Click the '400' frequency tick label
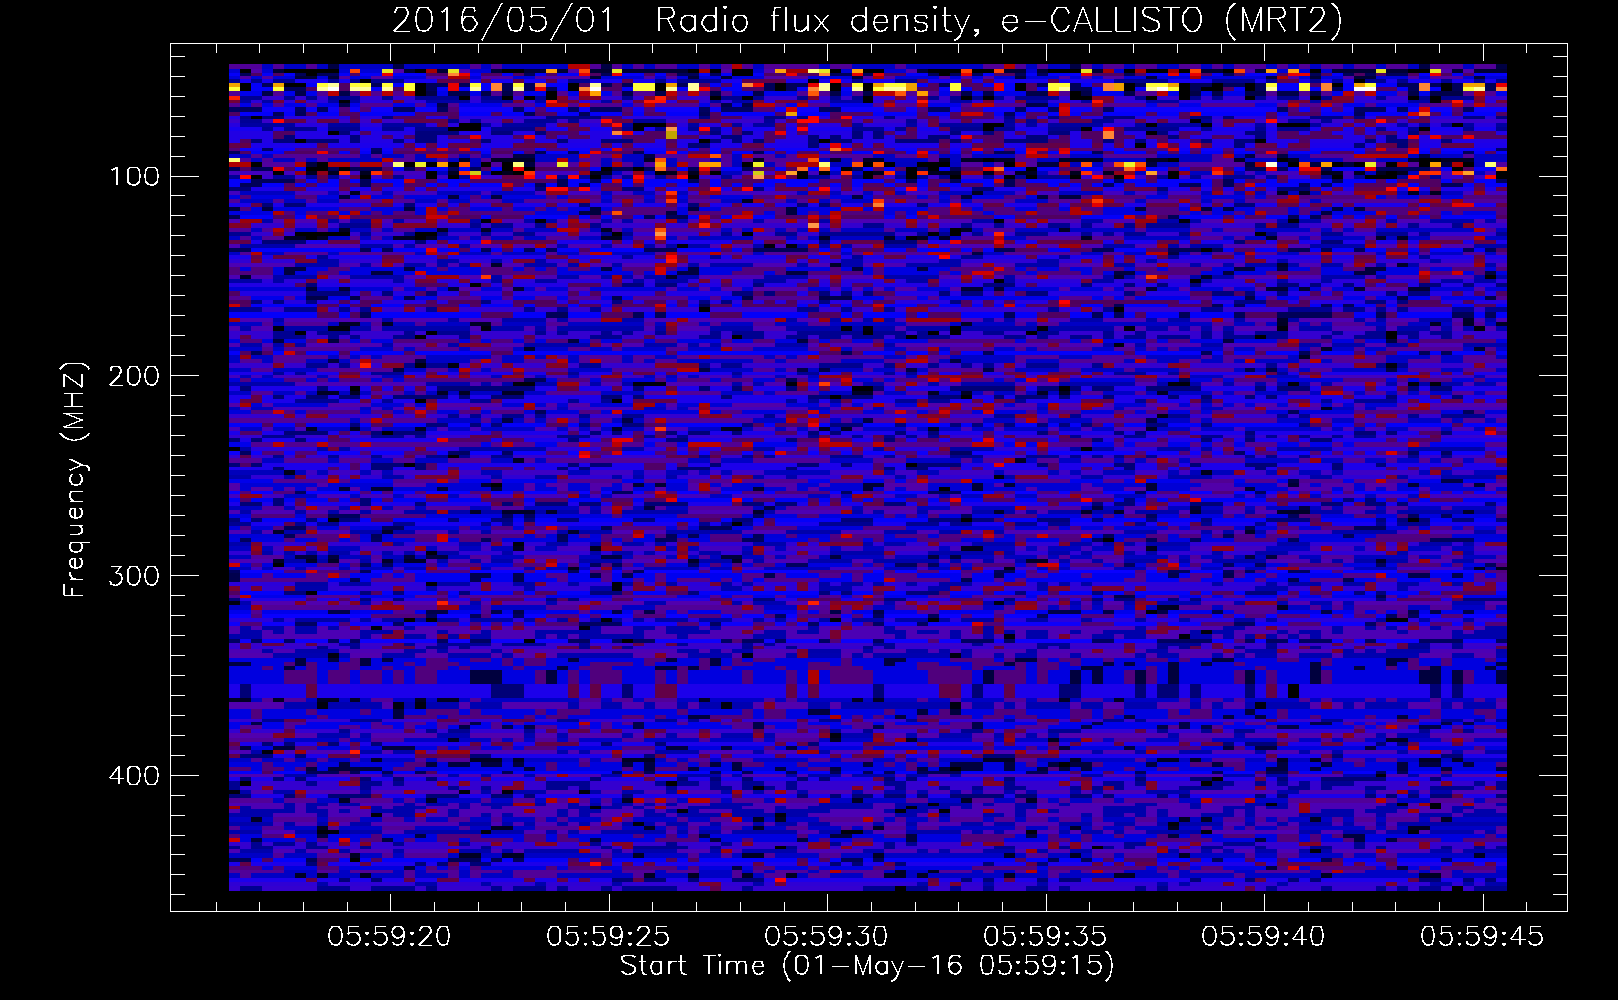The width and height of the screenshot is (1618, 1000). 133,776
